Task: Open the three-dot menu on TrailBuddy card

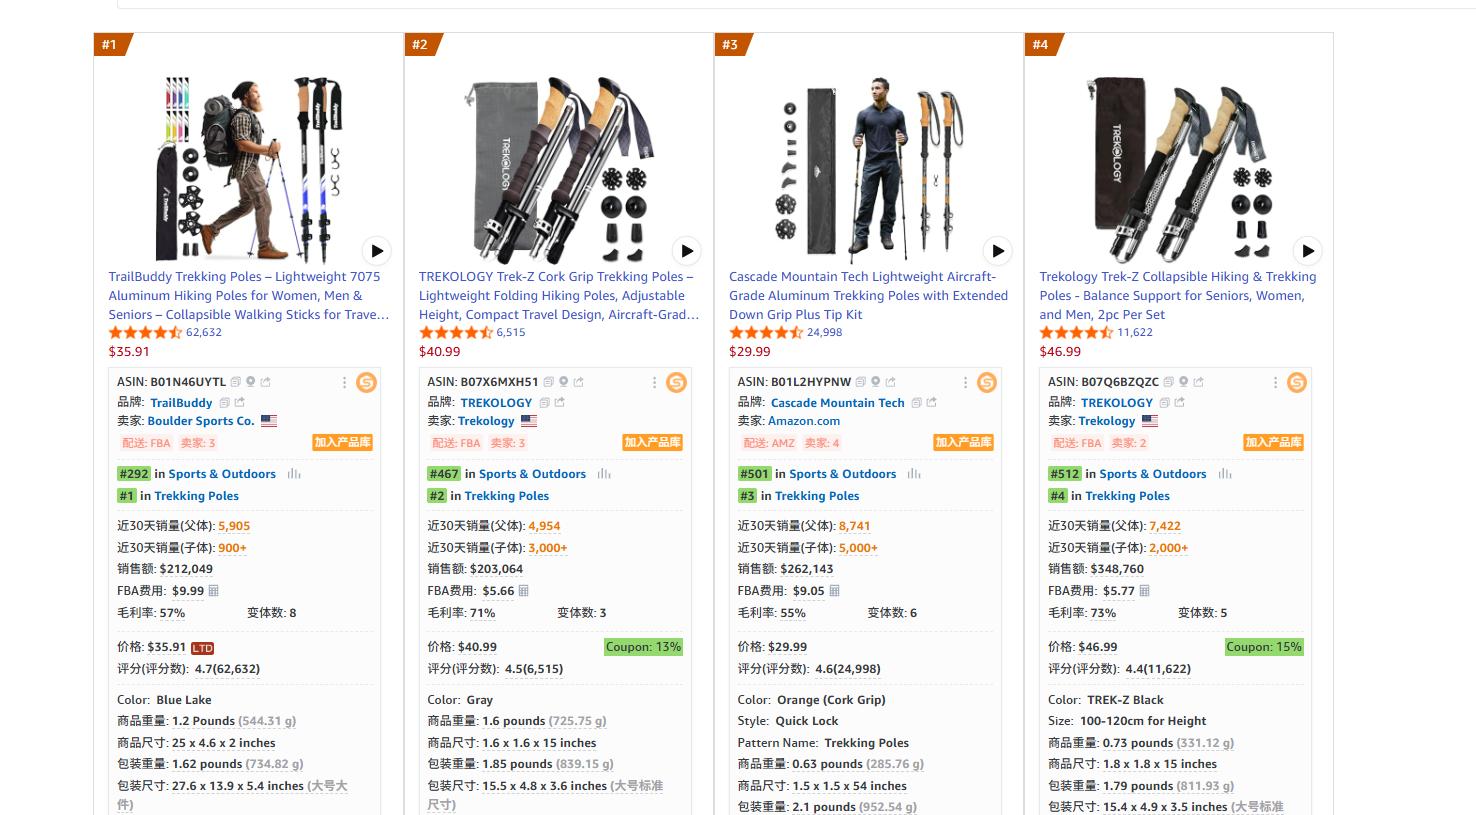Action: tap(344, 382)
